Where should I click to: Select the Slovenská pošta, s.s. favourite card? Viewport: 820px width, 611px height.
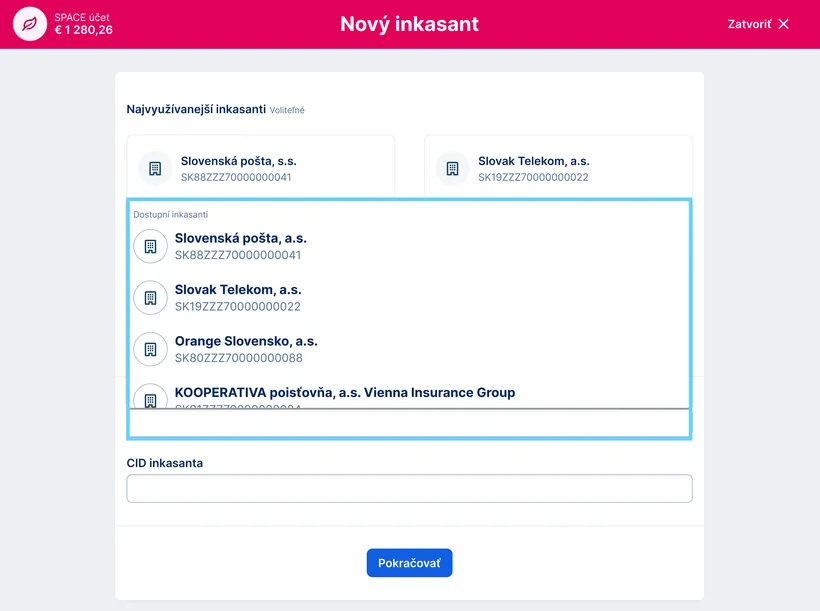coord(238,161)
